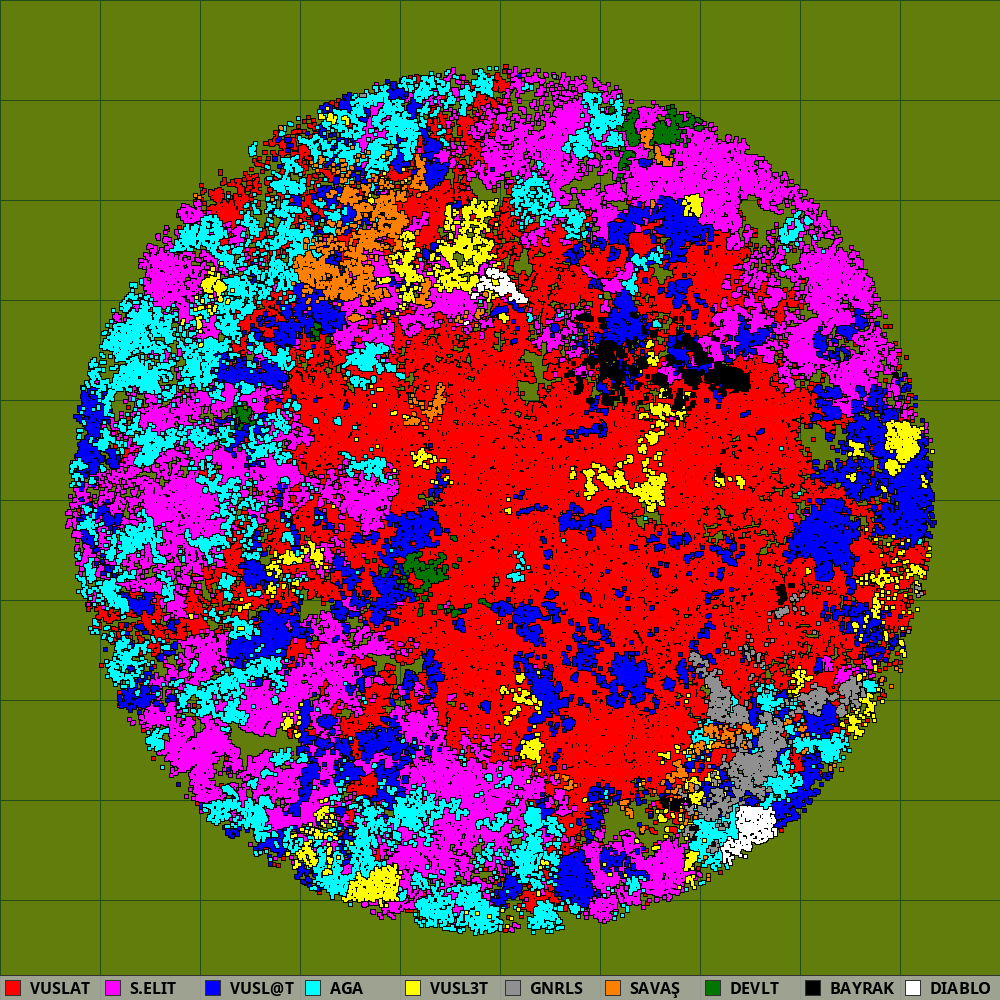Click the cyan AGA legend swatch
The image size is (1000, 1000).
coord(313,988)
